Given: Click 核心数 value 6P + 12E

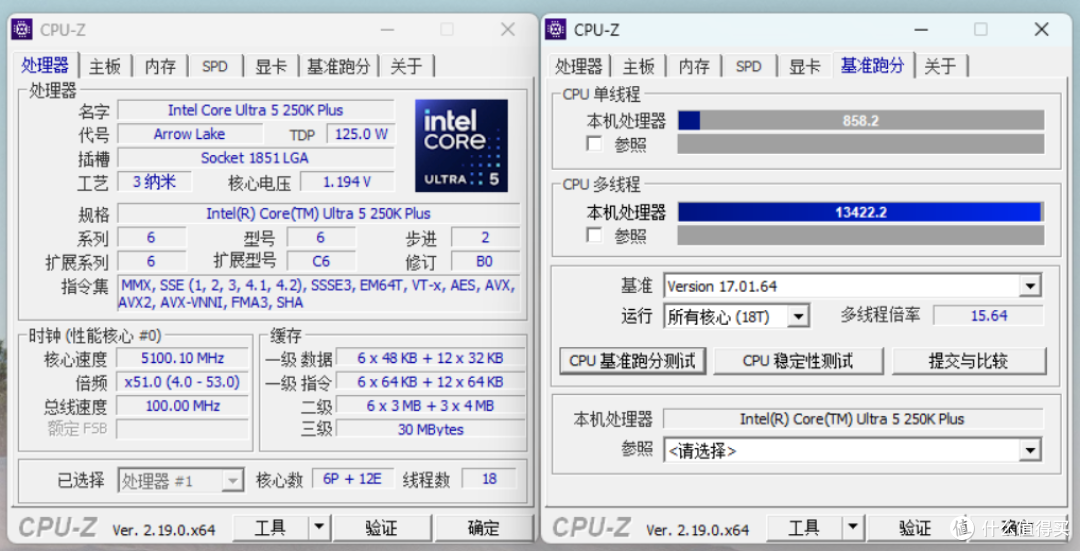Looking at the screenshot, I should pos(353,479).
